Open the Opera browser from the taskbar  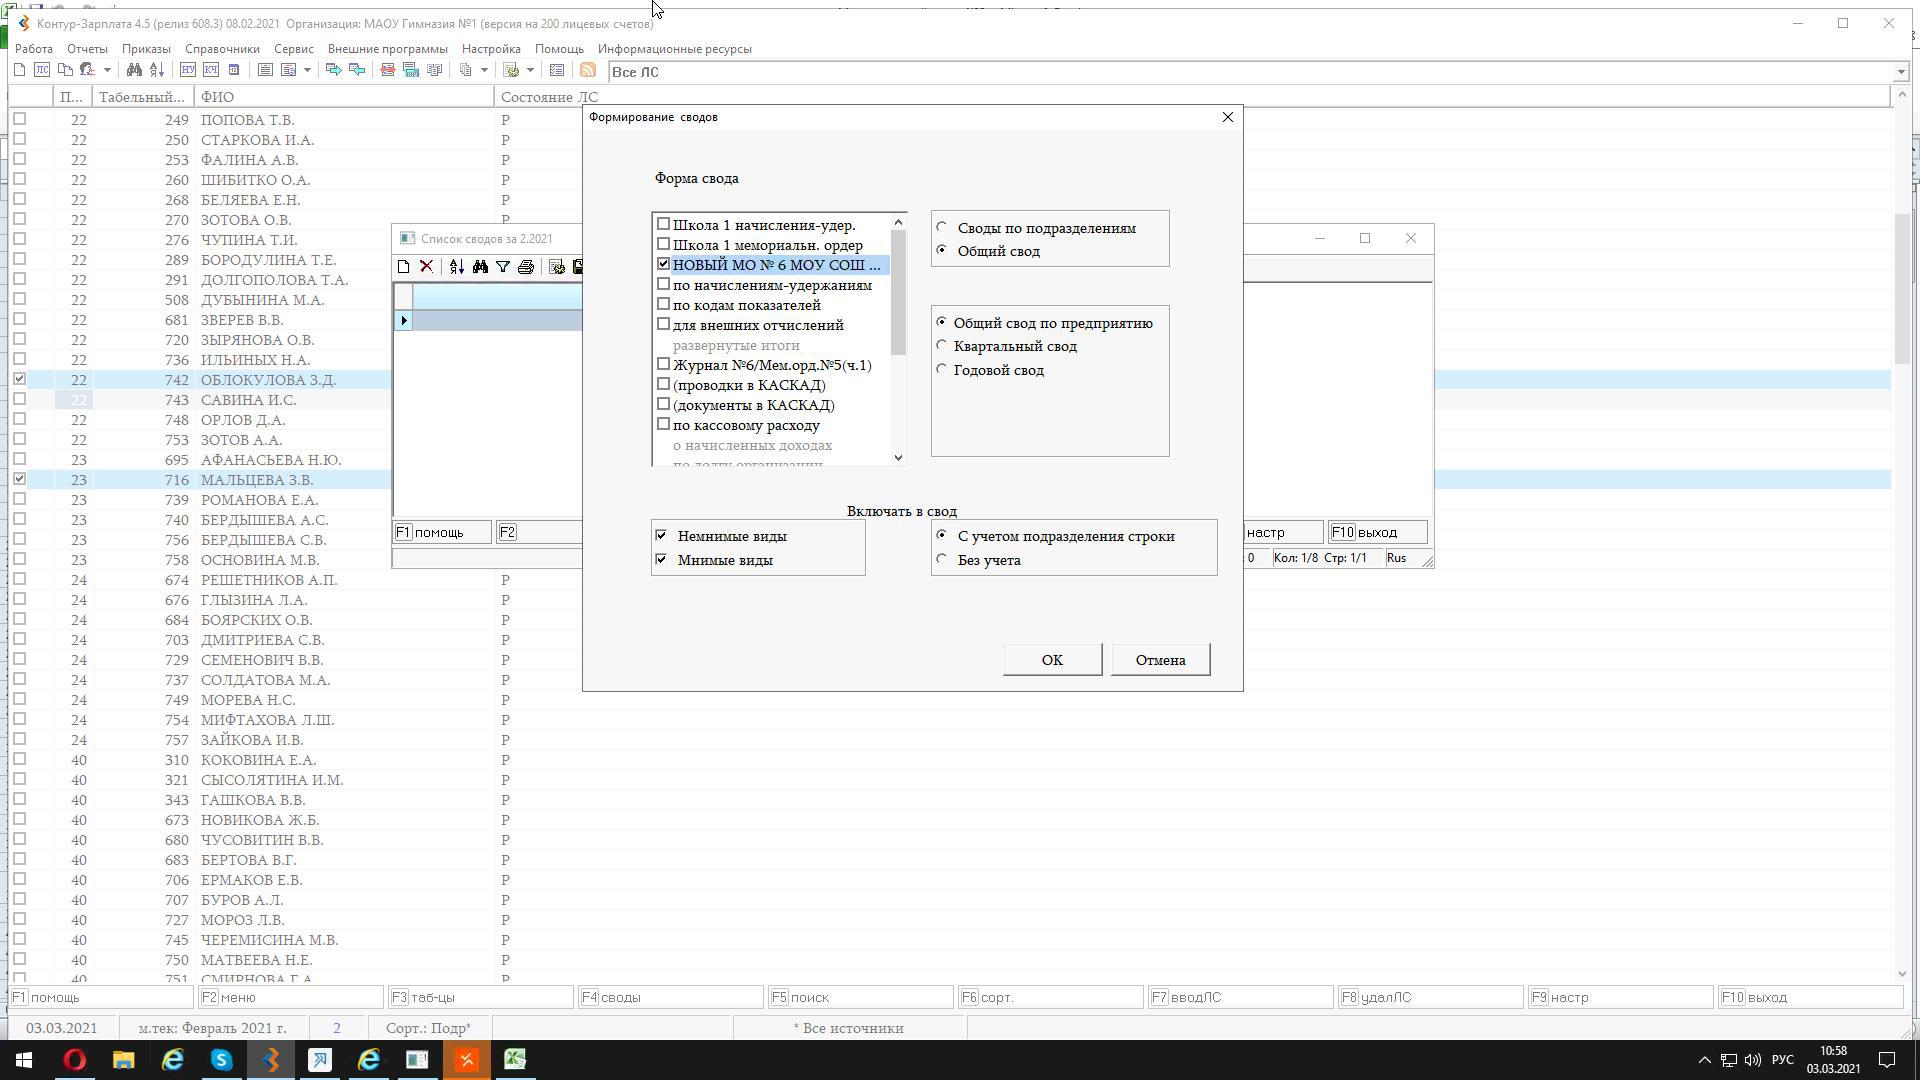pyautogui.click(x=75, y=1060)
